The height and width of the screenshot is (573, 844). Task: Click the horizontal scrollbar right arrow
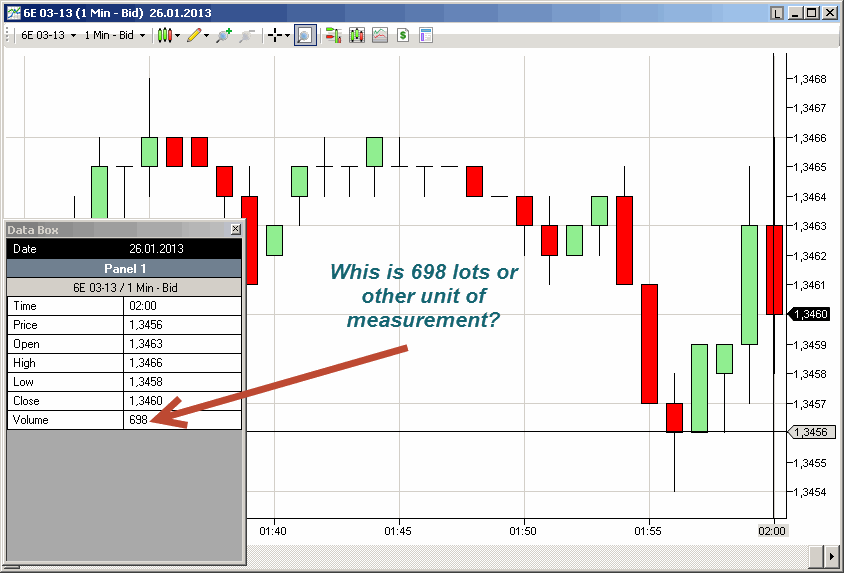click(x=830, y=555)
